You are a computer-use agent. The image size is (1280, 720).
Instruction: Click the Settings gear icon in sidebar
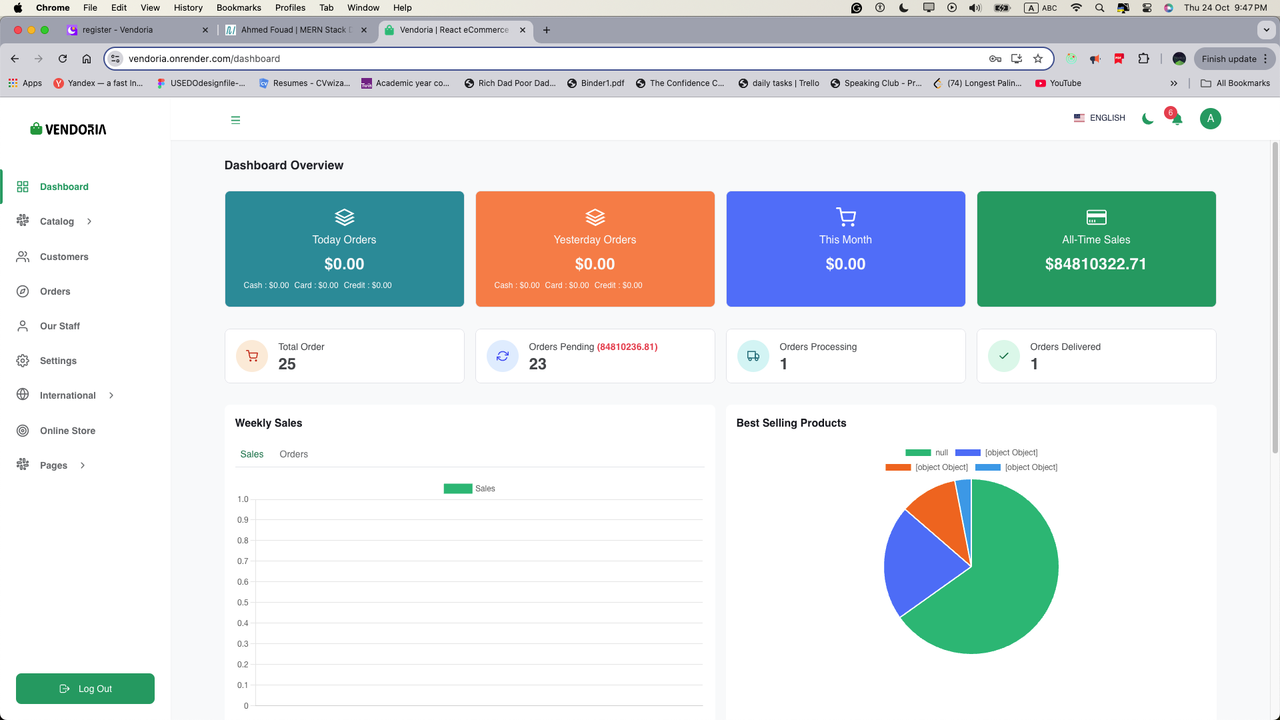coord(22,361)
